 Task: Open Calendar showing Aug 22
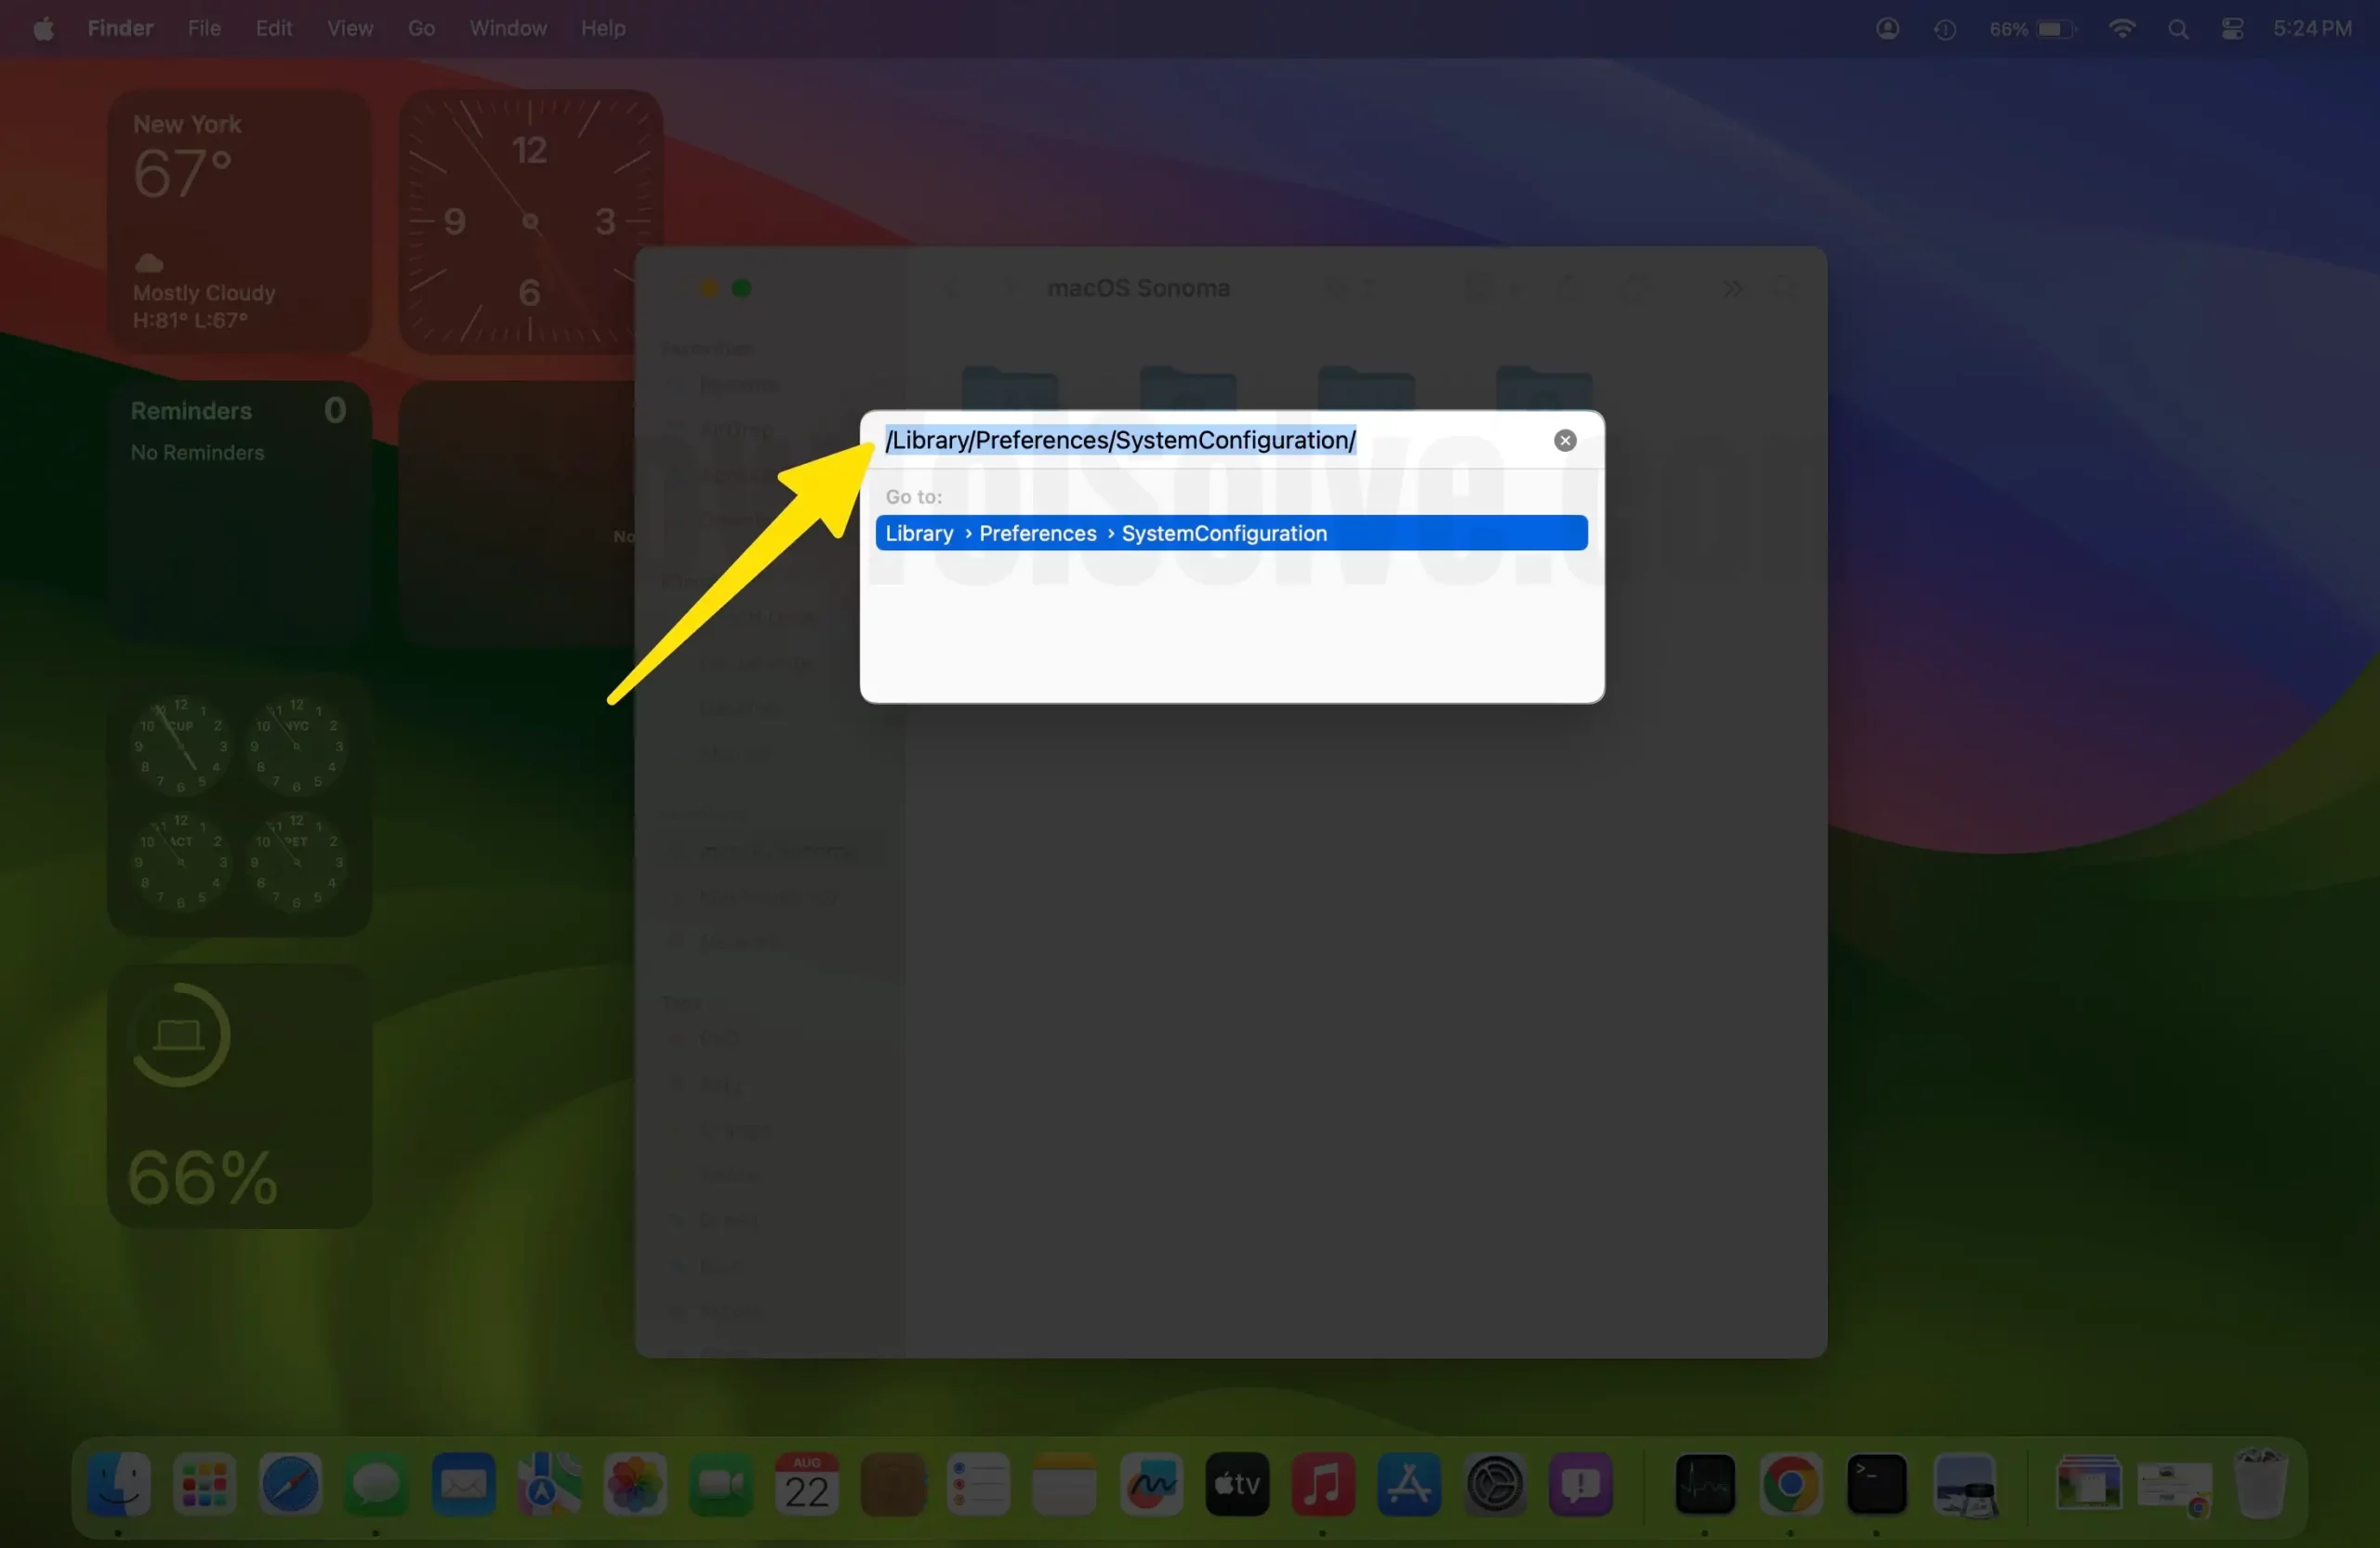point(807,1484)
